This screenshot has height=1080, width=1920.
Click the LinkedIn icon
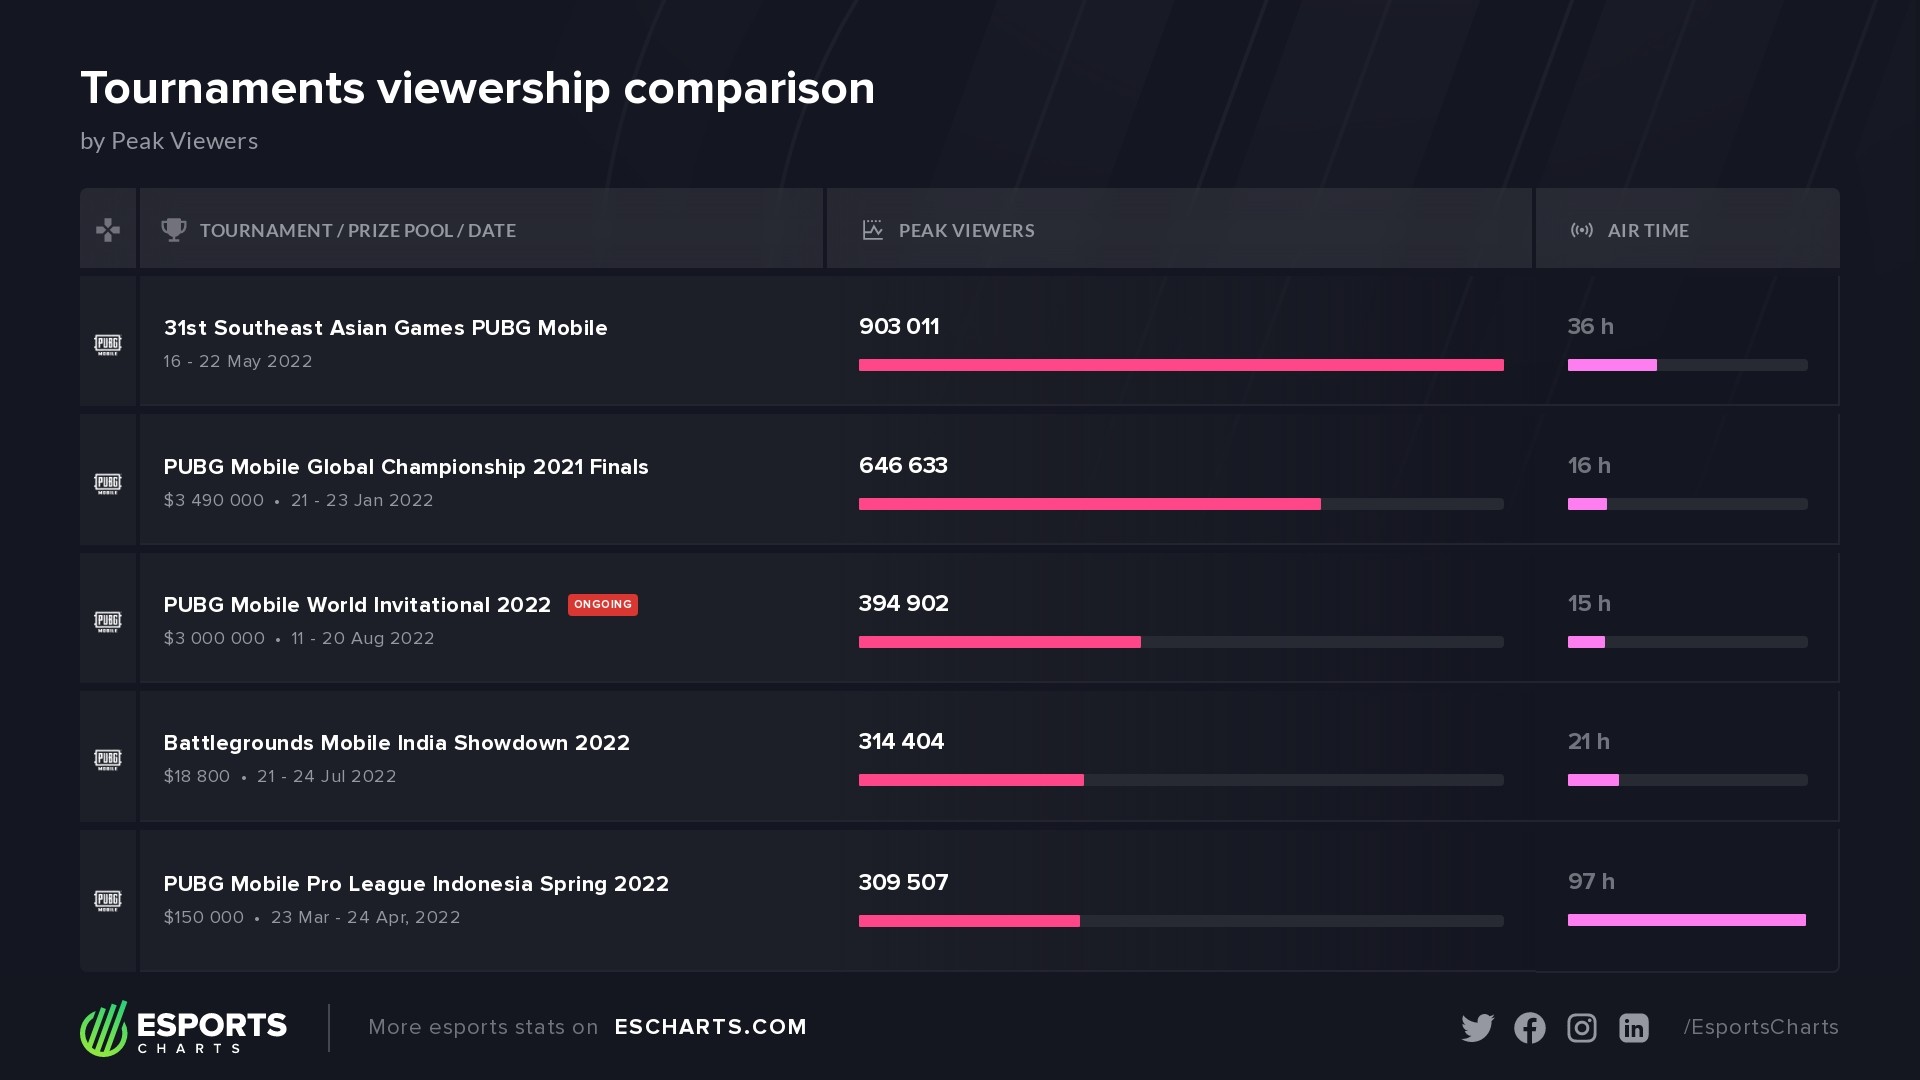tap(1633, 1028)
